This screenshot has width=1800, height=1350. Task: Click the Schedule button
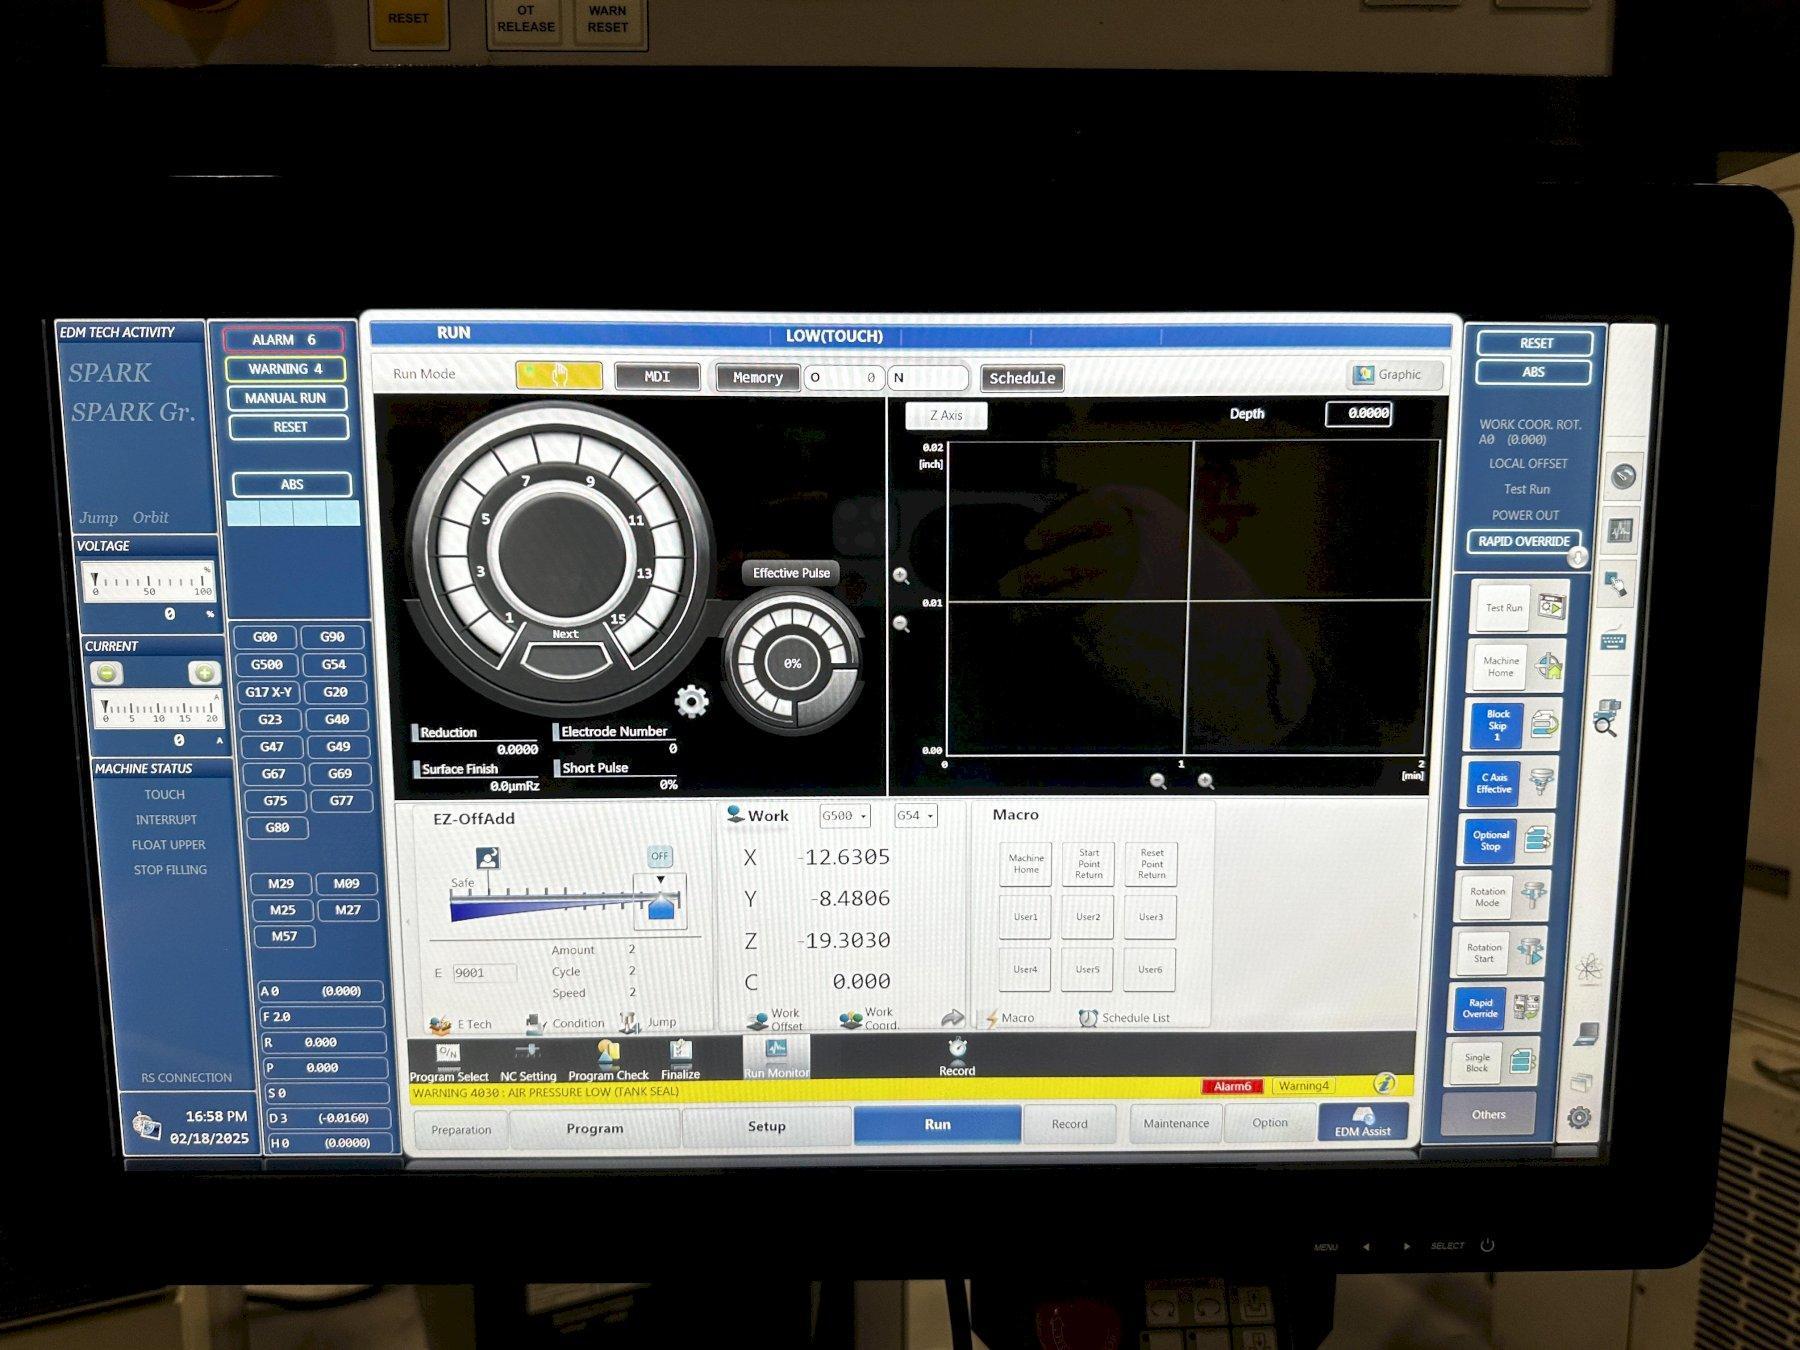(x=1022, y=378)
